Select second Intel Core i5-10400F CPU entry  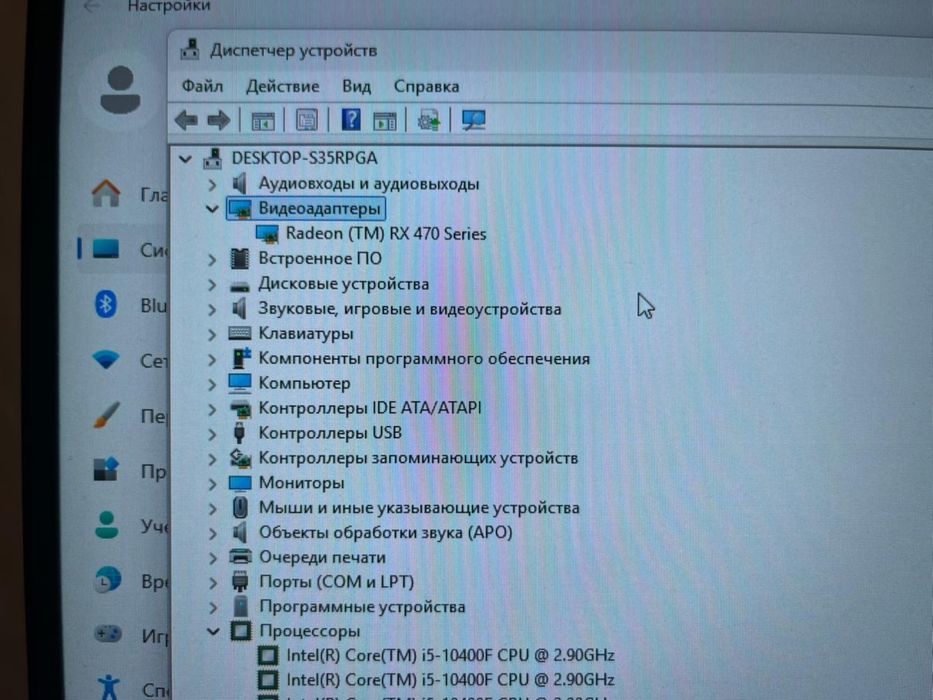click(x=450, y=680)
